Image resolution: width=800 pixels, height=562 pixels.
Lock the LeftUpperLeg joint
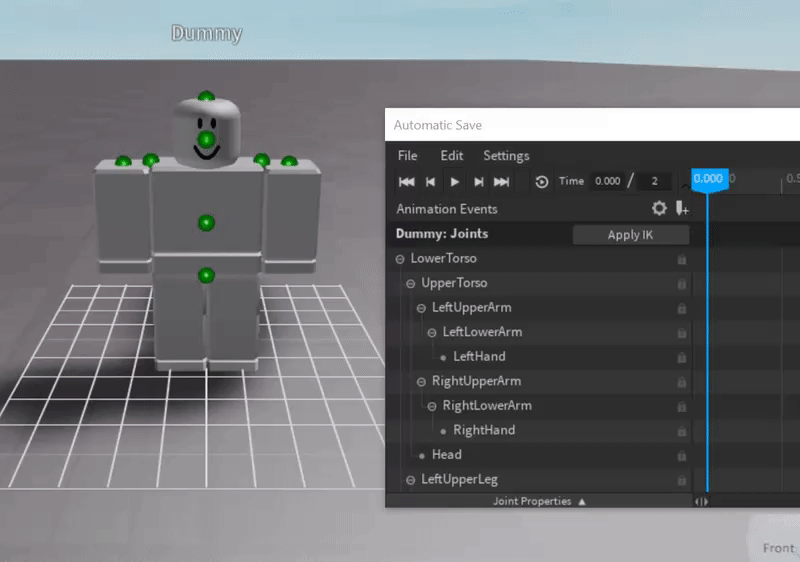682,480
